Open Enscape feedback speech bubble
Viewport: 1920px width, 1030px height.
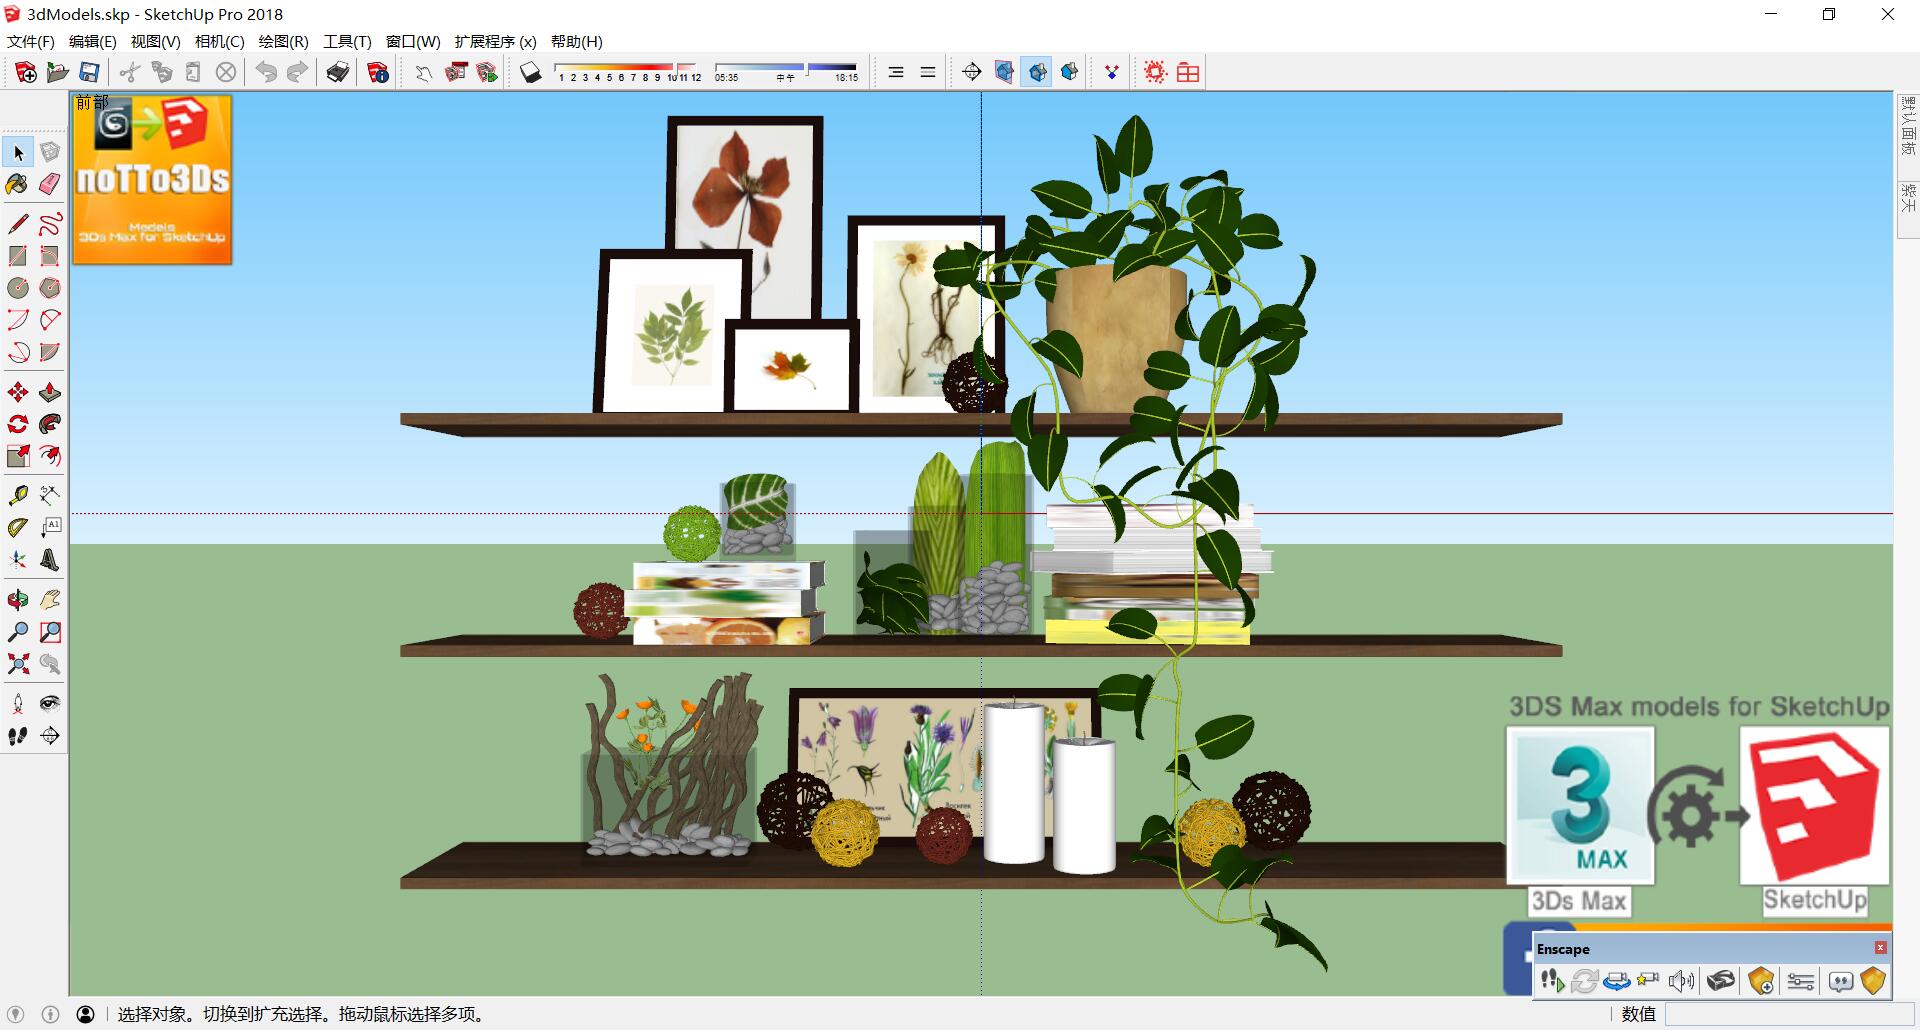(x=1840, y=981)
